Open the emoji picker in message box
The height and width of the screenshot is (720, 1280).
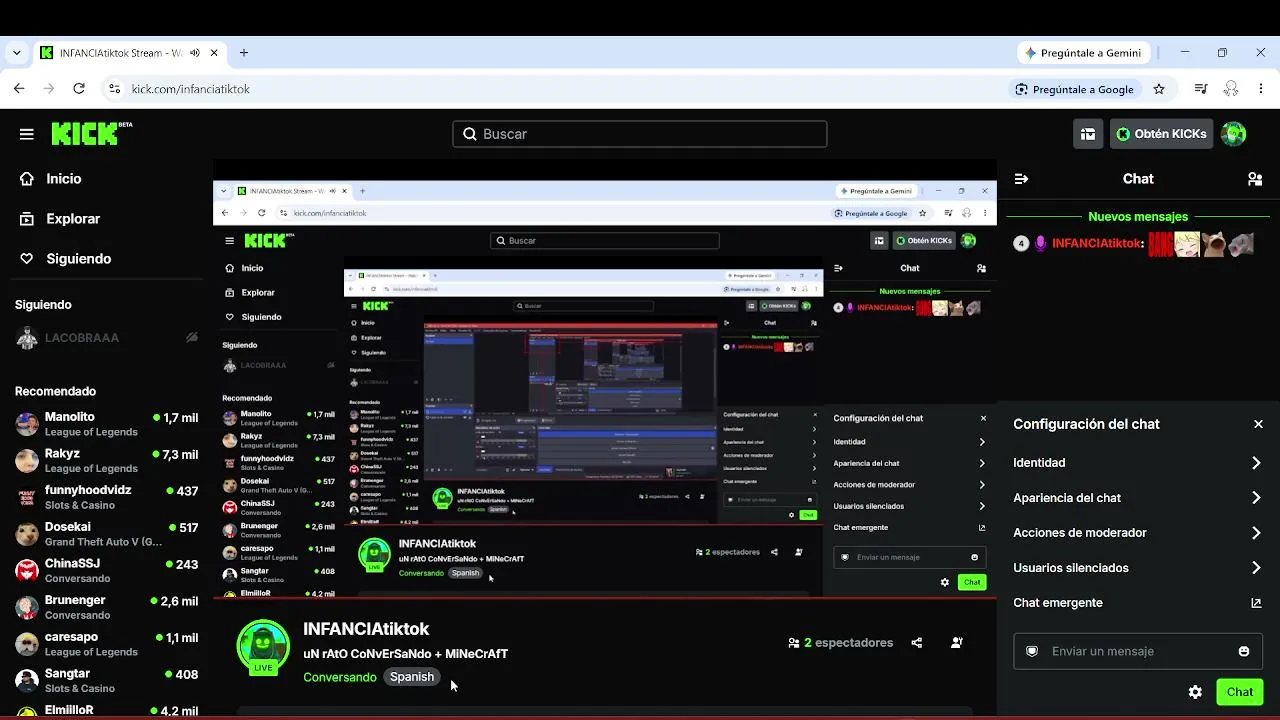pos(1244,651)
